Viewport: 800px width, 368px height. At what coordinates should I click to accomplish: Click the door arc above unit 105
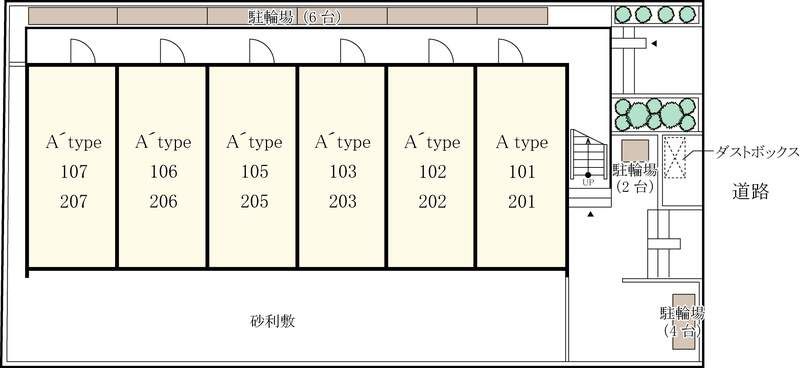click(262, 51)
